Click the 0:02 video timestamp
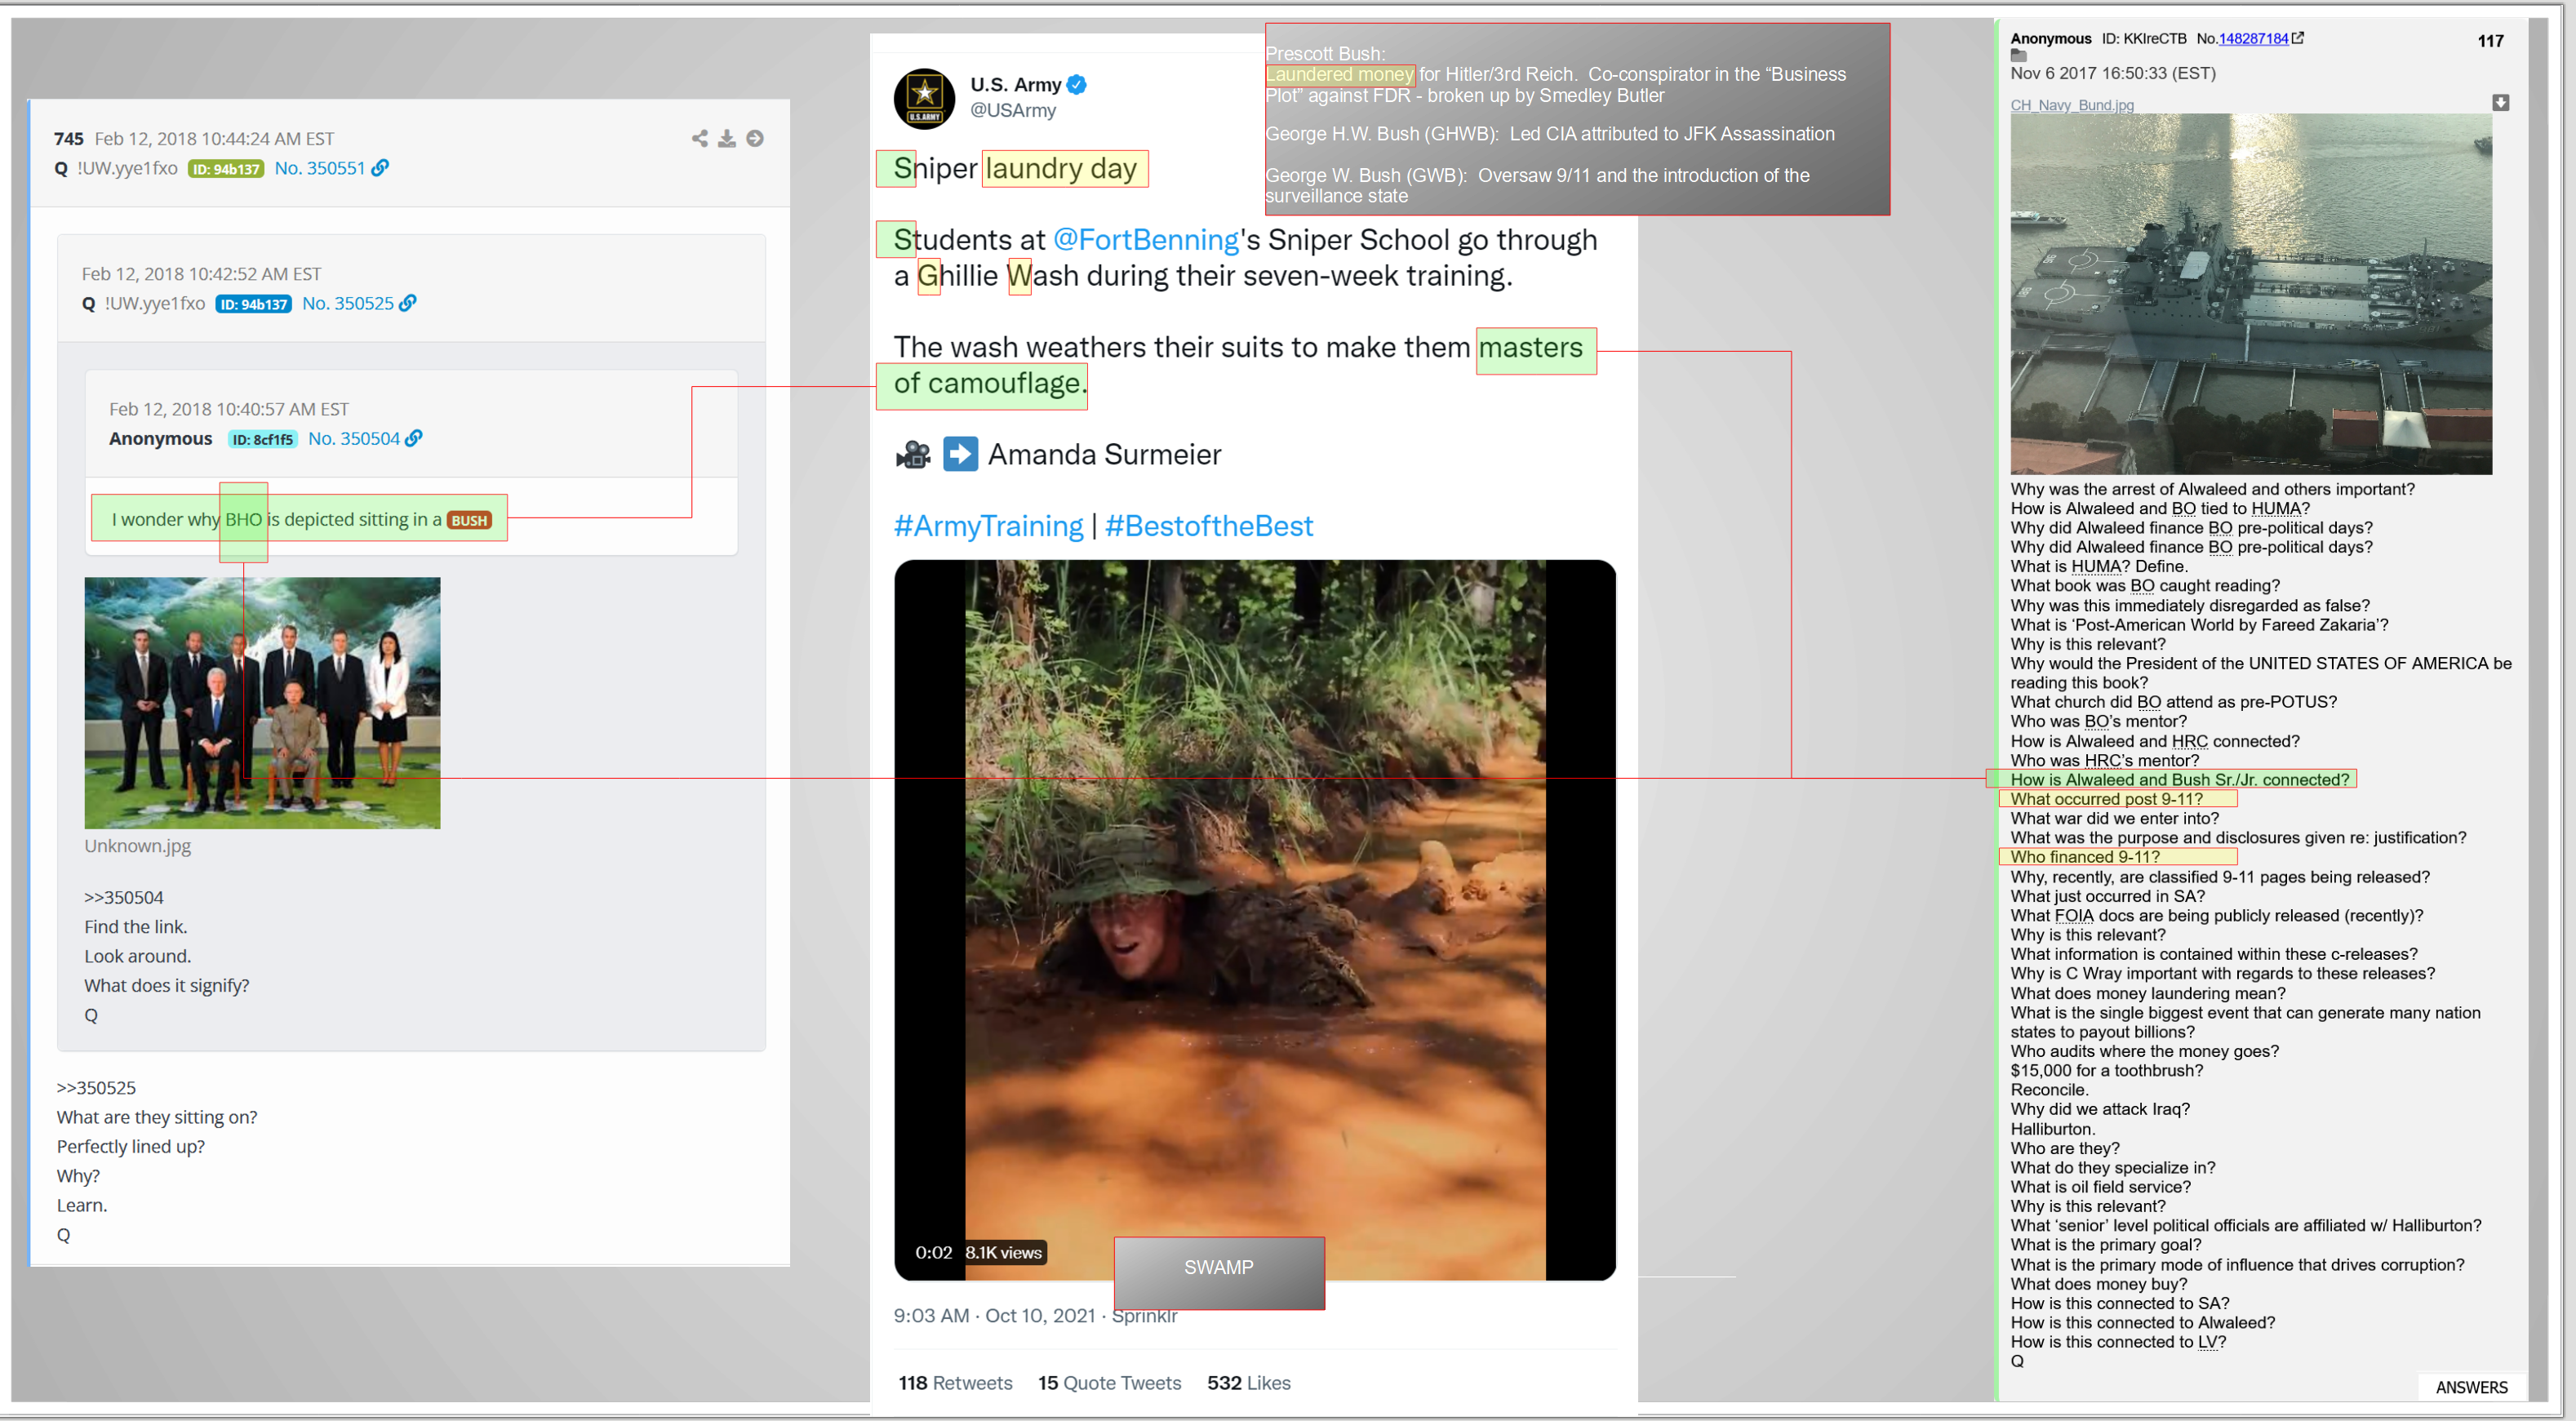The width and height of the screenshot is (2576, 1421). (x=933, y=1252)
